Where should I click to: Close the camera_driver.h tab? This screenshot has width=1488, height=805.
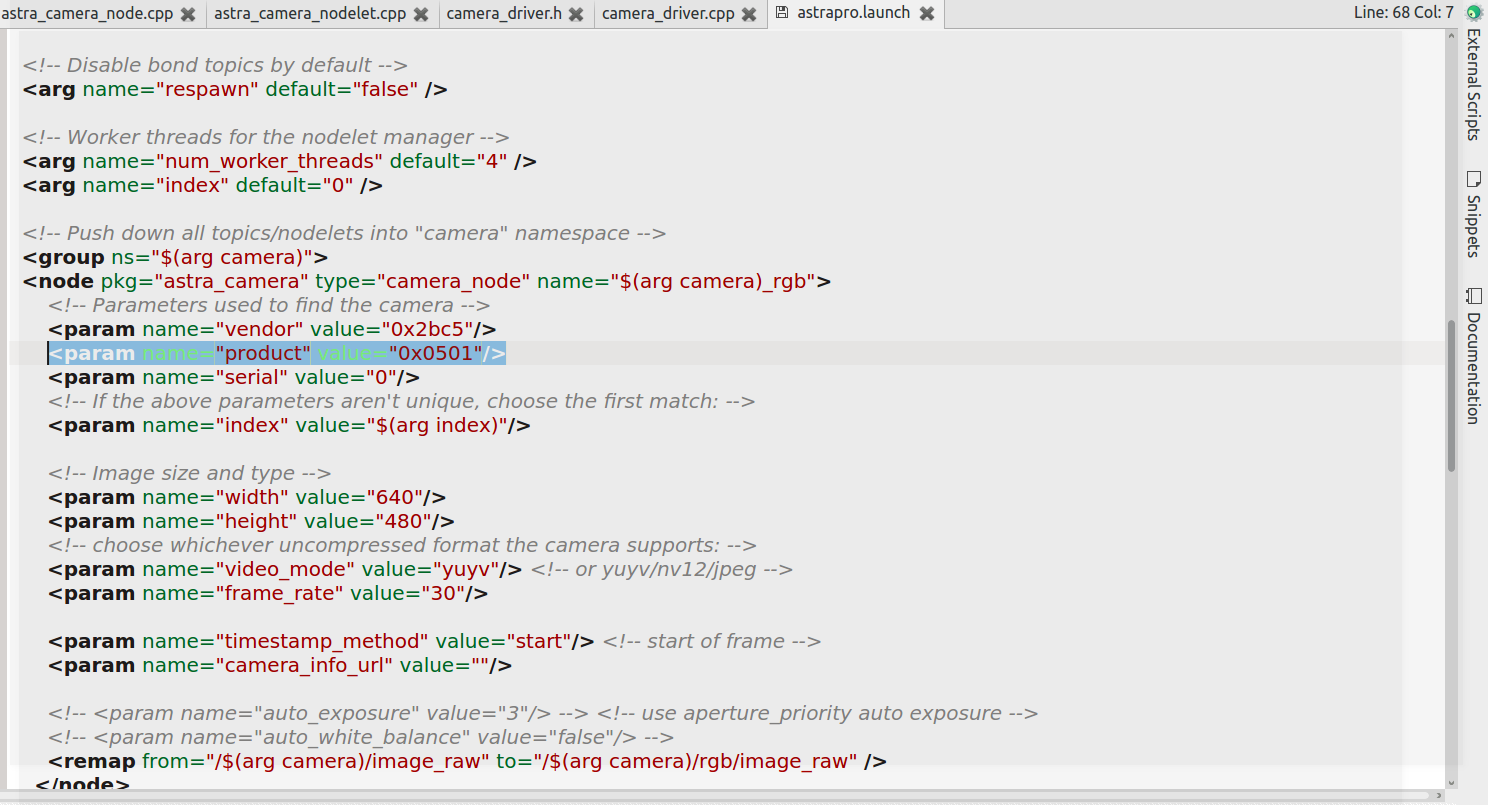pyautogui.click(x=577, y=14)
